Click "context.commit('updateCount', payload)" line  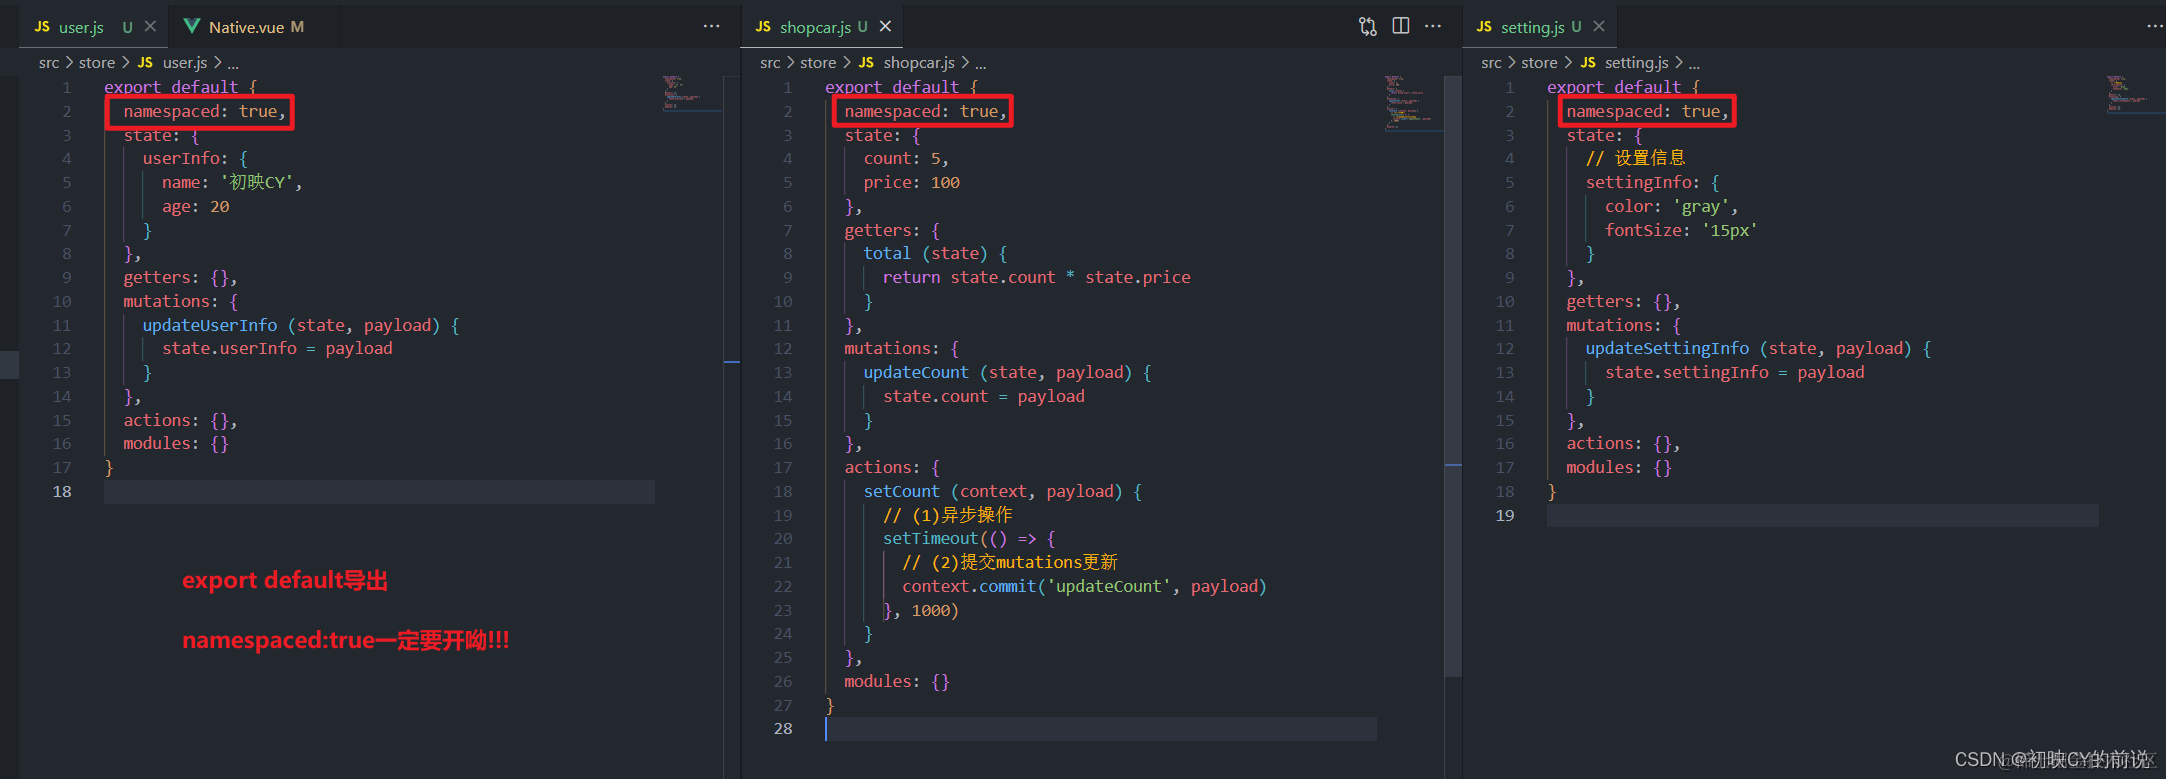click(1084, 587)
